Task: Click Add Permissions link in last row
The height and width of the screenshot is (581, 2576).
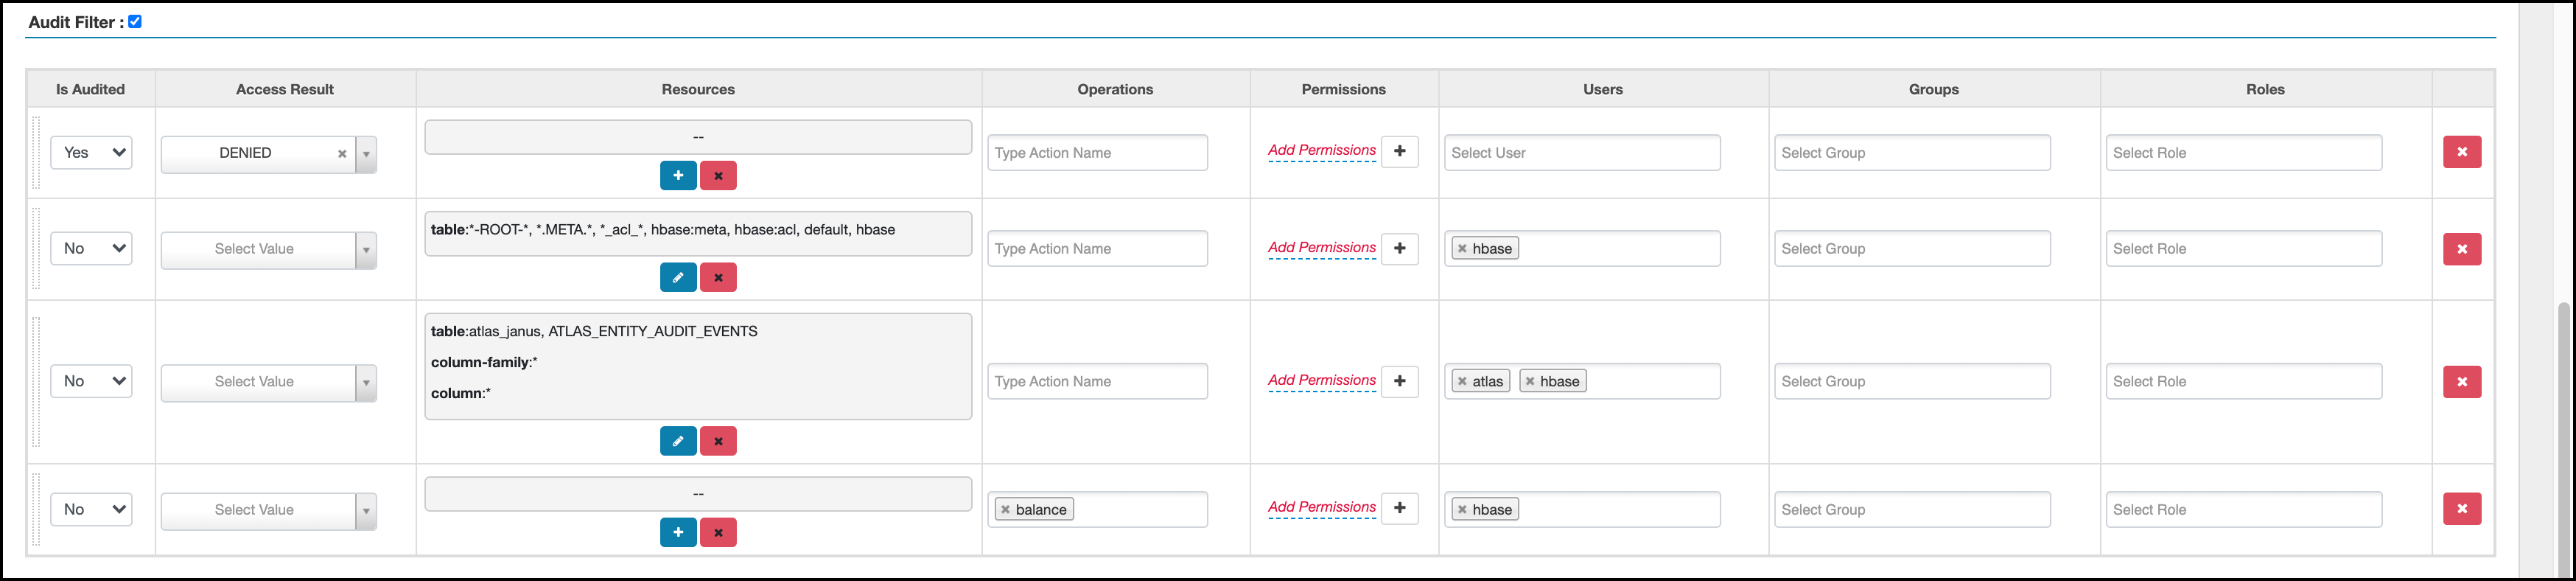Action: tap(1321, 508)
